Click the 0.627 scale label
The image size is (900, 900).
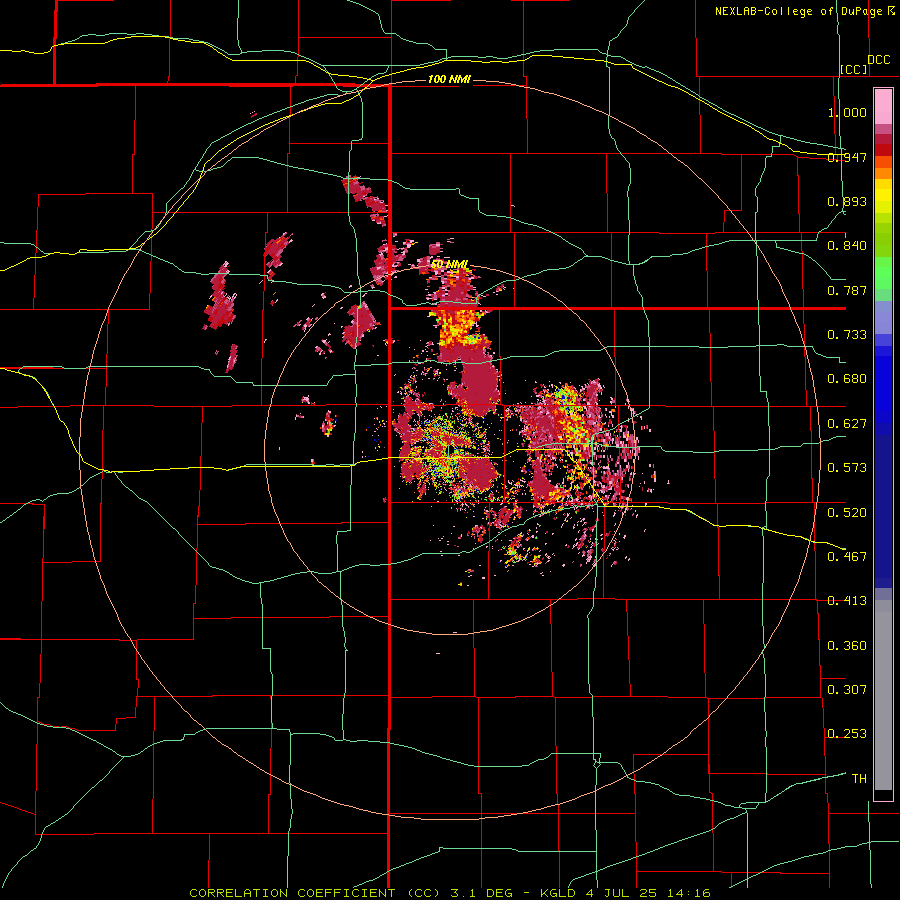tap(847, 424)
